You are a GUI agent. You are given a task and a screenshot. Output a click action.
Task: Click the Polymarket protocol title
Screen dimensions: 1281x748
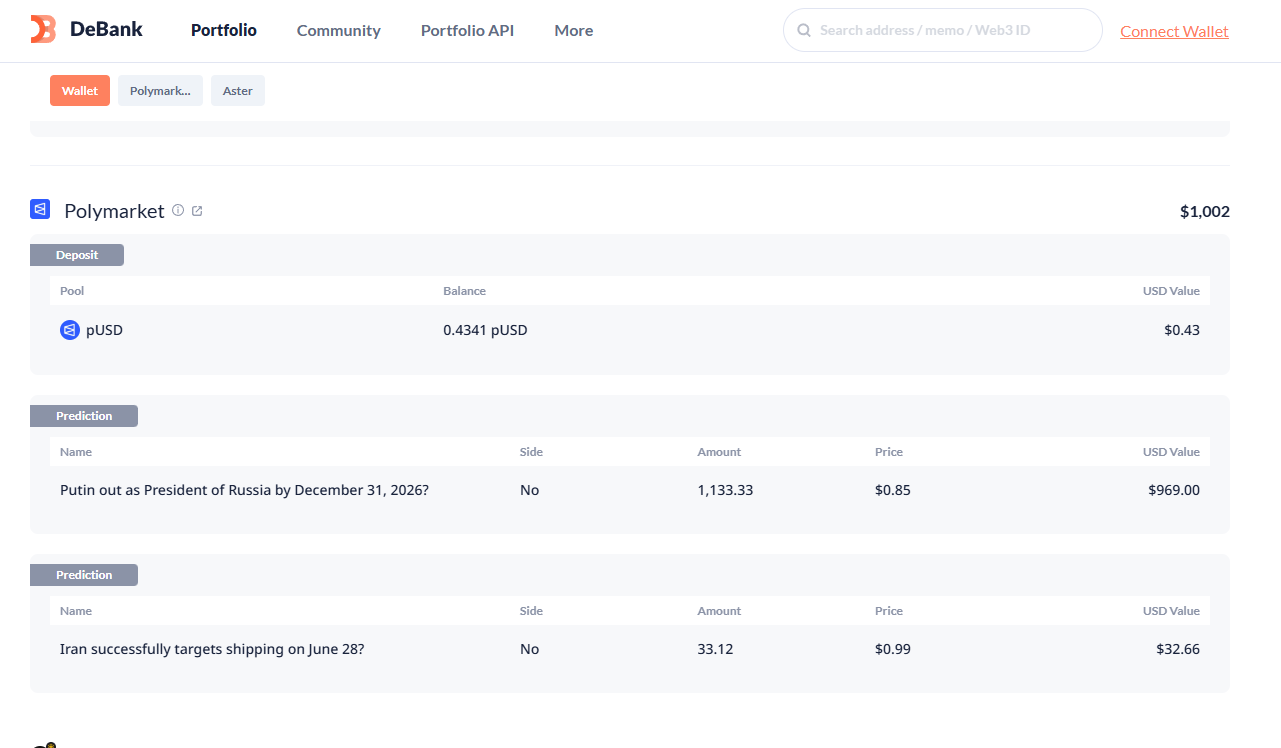(x=114, y=211)
